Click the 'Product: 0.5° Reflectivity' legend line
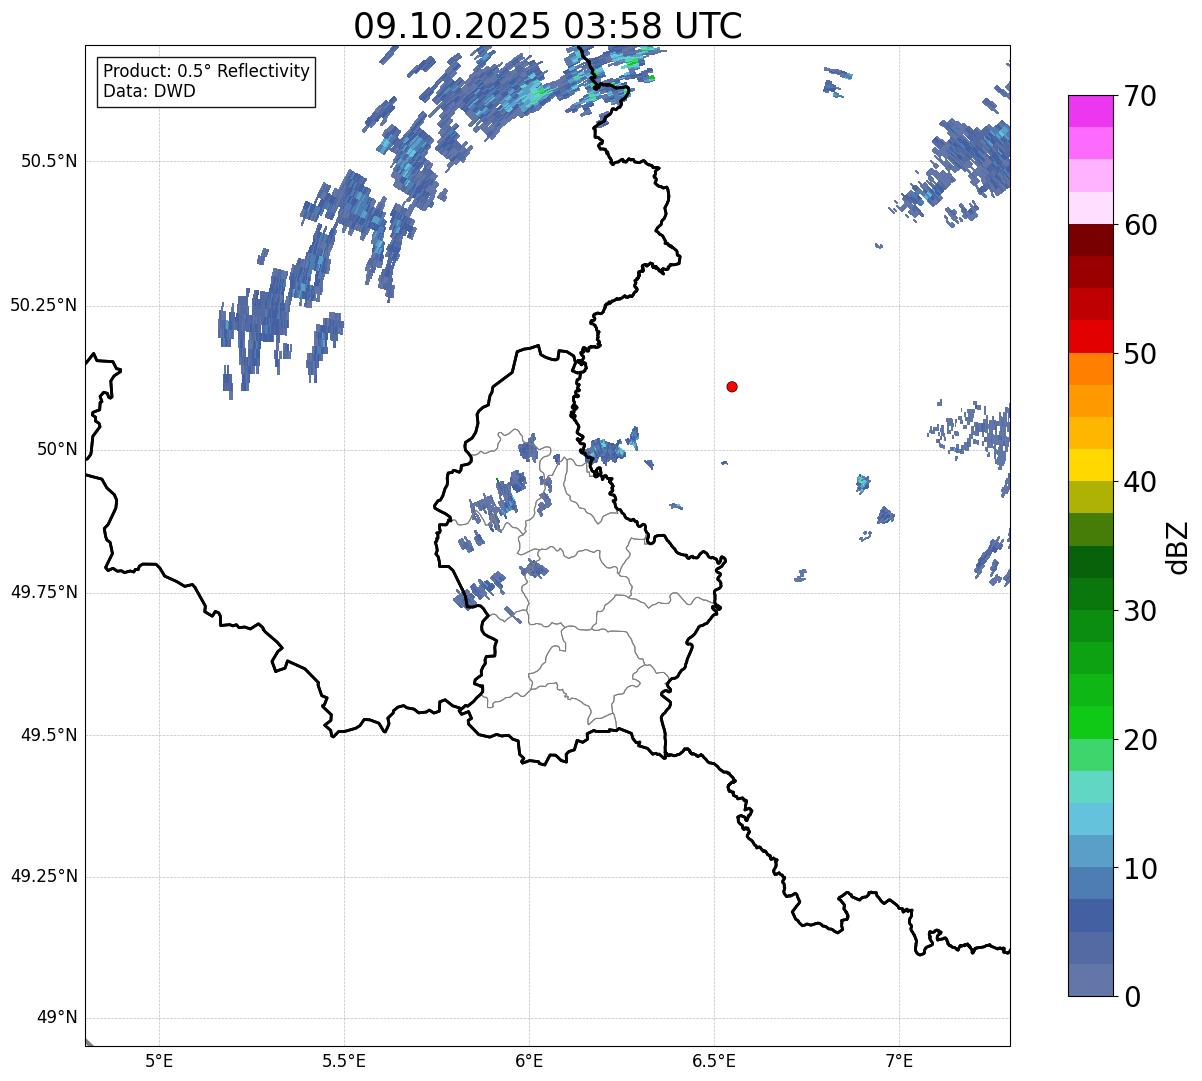1202x1081 pixels. 206,72
